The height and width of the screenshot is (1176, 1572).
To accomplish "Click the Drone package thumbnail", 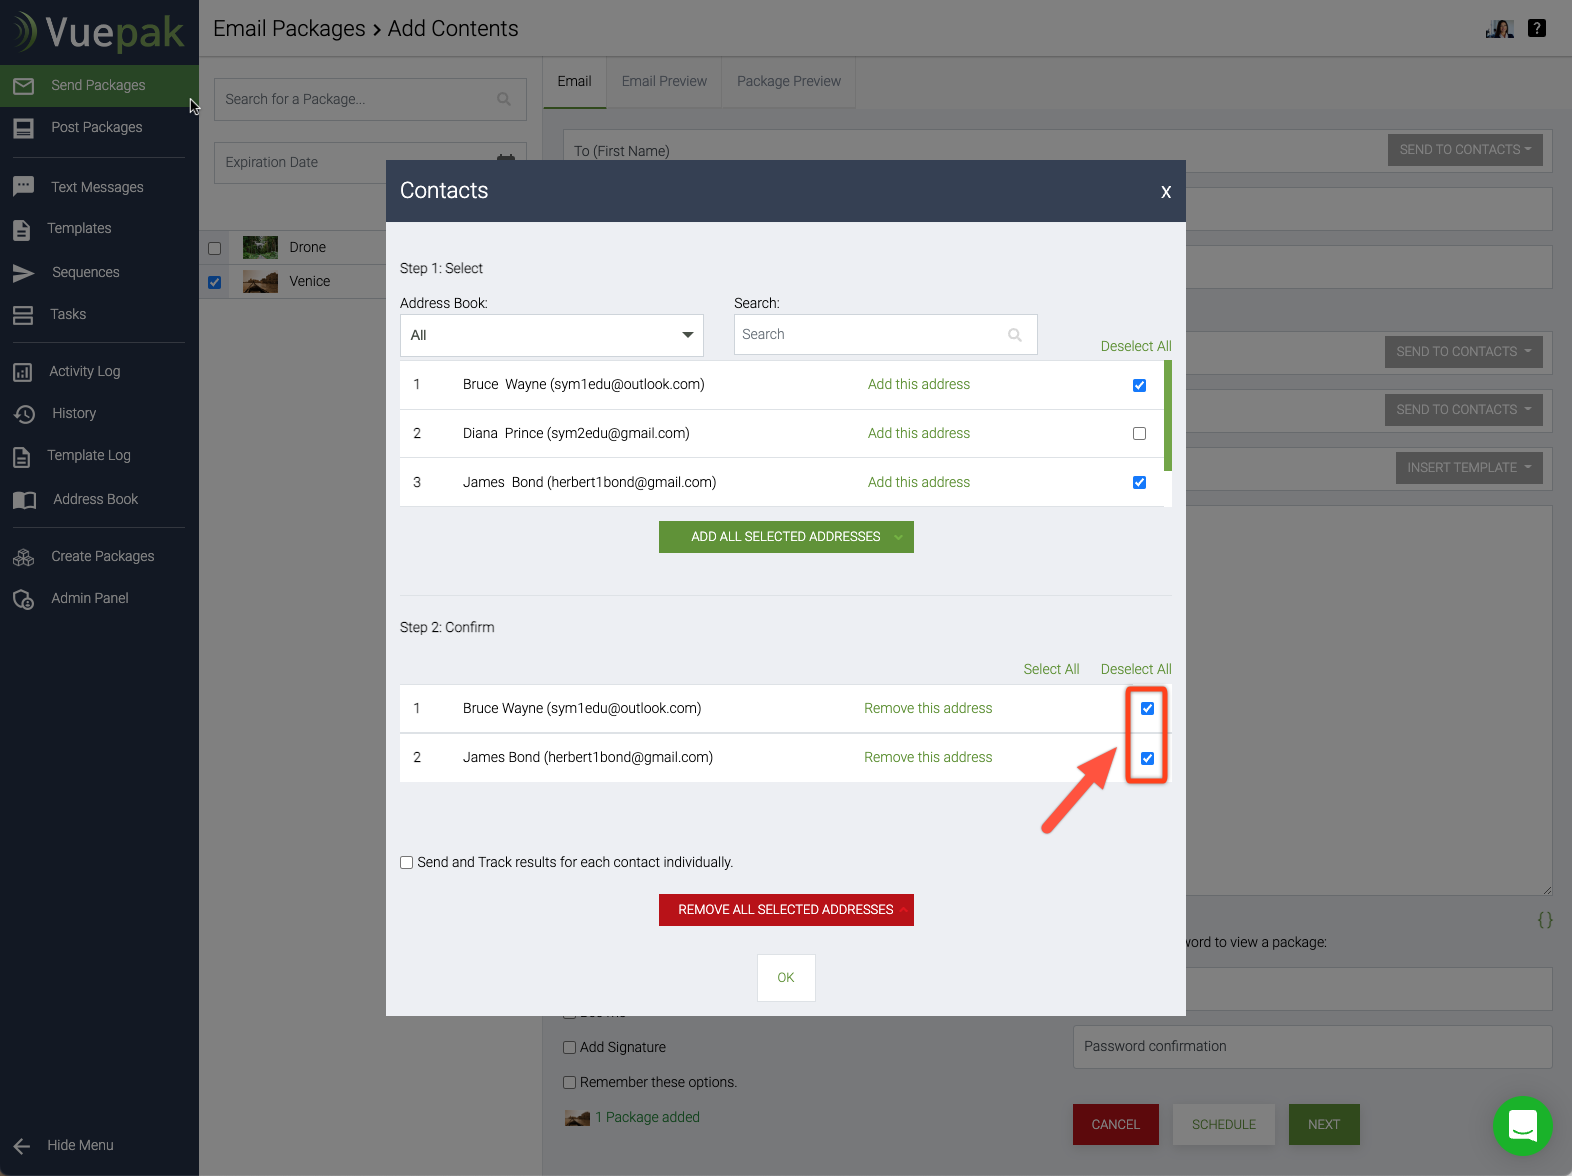I will point(261,247).
